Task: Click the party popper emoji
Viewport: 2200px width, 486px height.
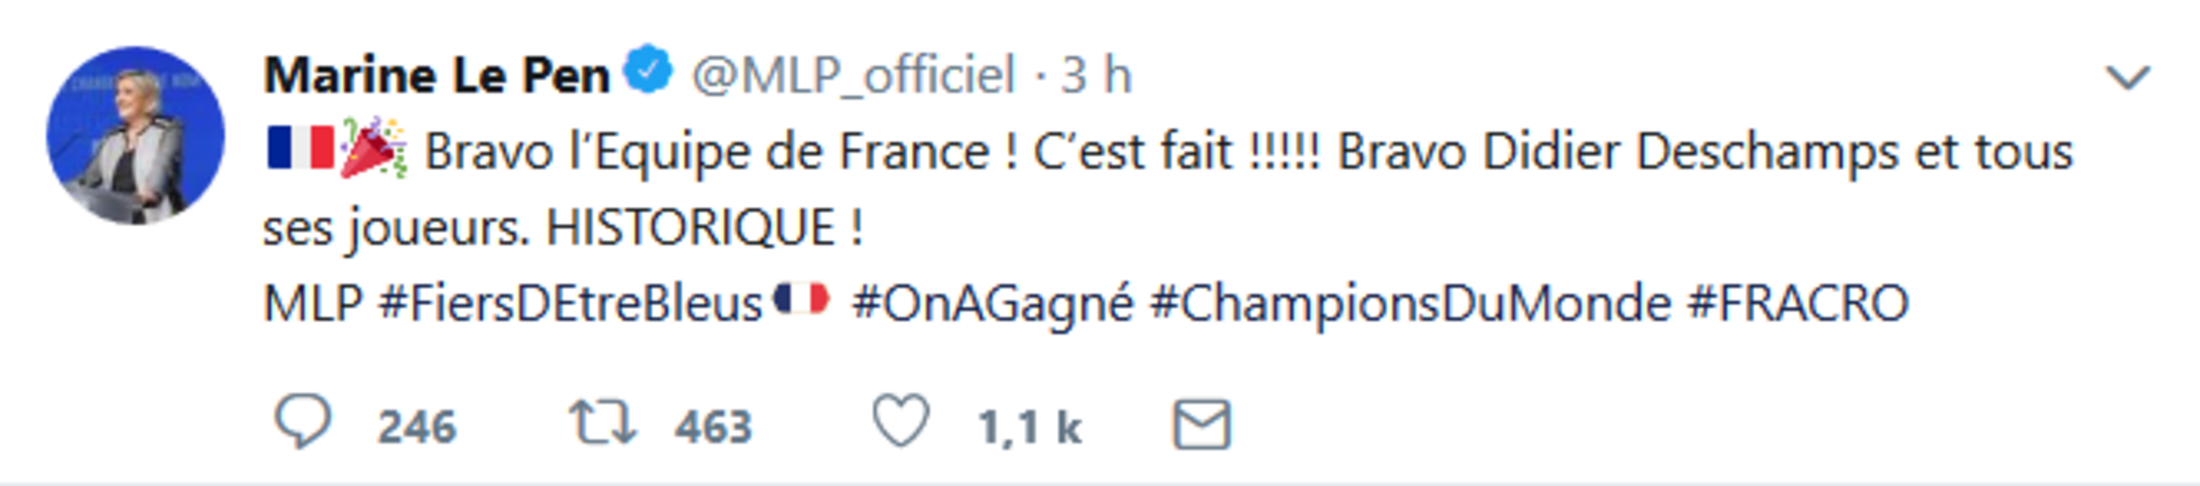Action: point(373,149)
